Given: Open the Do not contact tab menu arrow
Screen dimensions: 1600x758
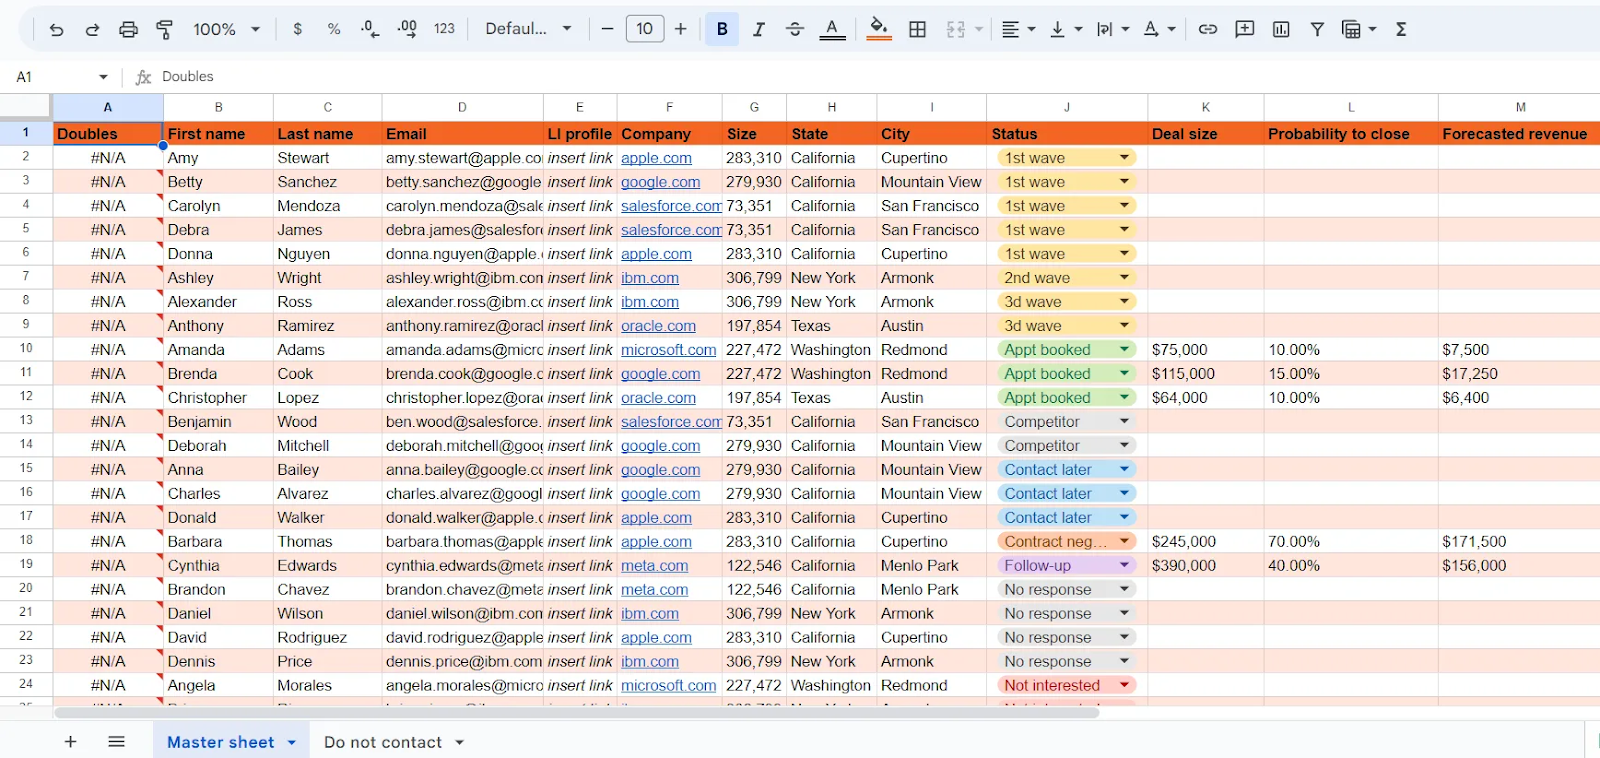Looking at the screenshot, I should [x=460, y=742].
